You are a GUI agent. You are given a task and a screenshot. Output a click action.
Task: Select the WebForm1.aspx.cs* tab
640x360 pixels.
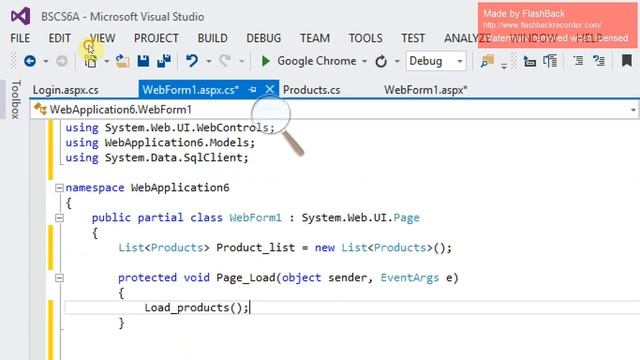pos(191,90)
